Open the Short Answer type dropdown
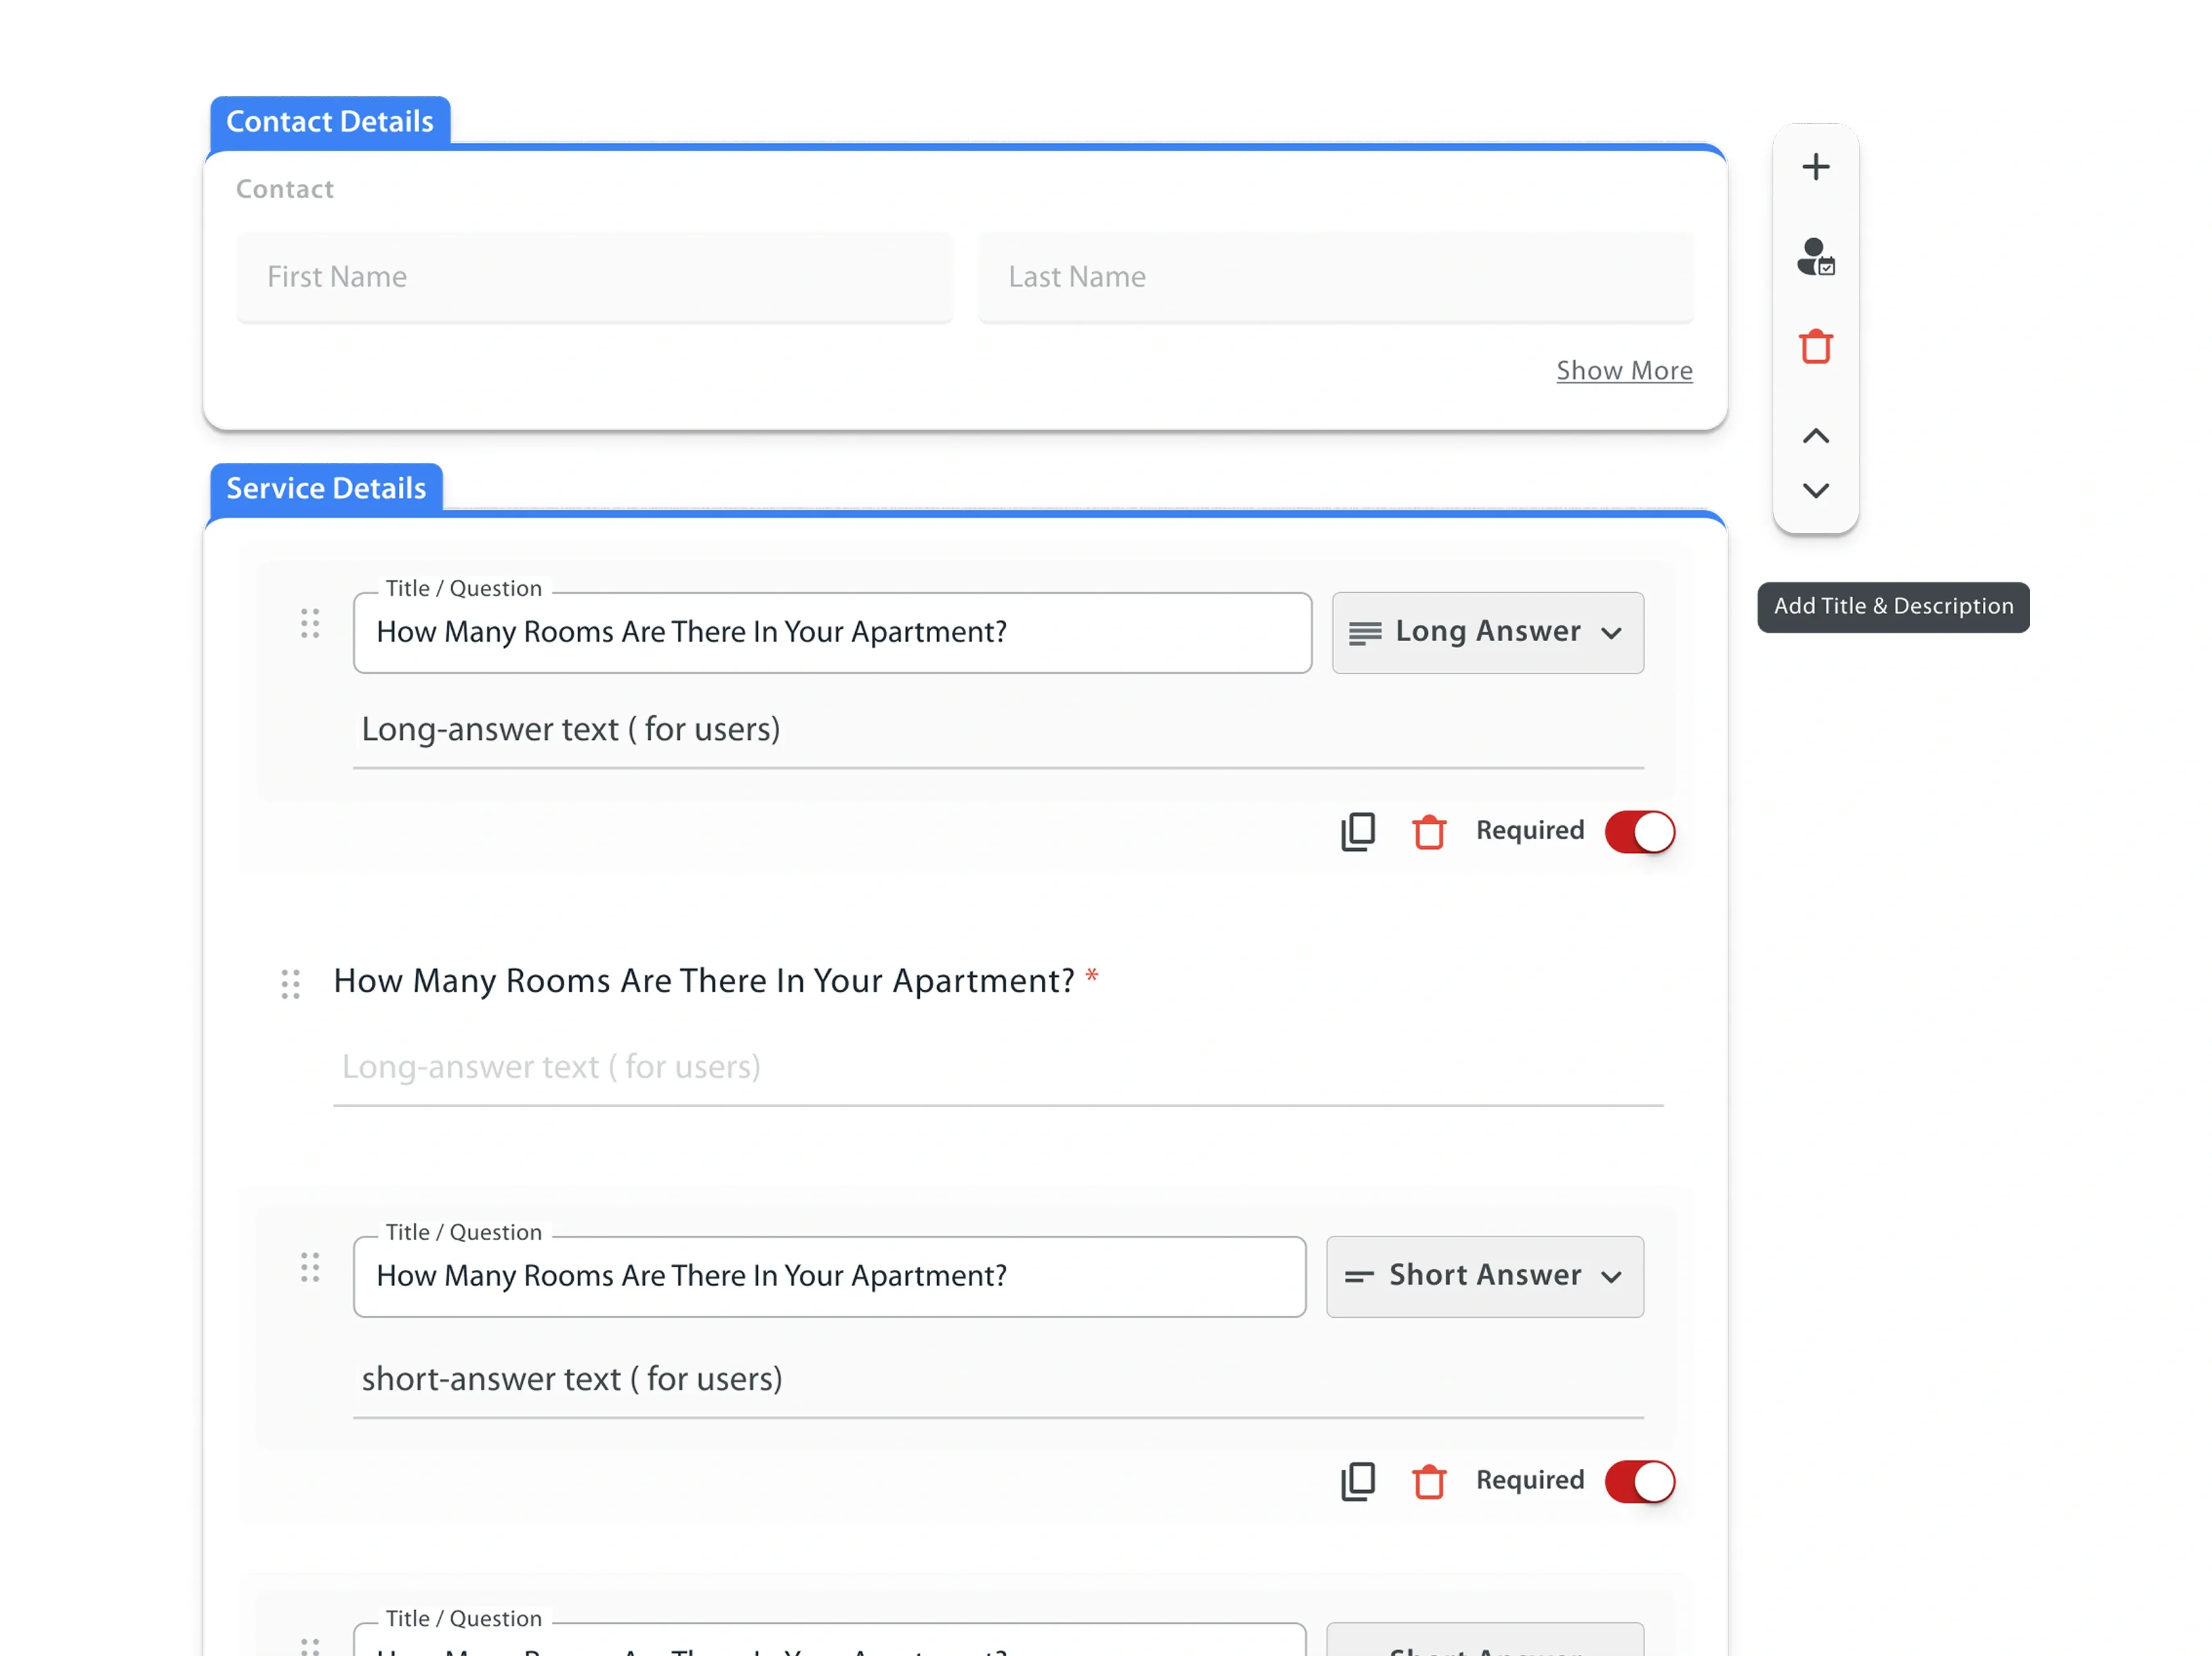 pyautogui.click(x=1484, y=1276)
